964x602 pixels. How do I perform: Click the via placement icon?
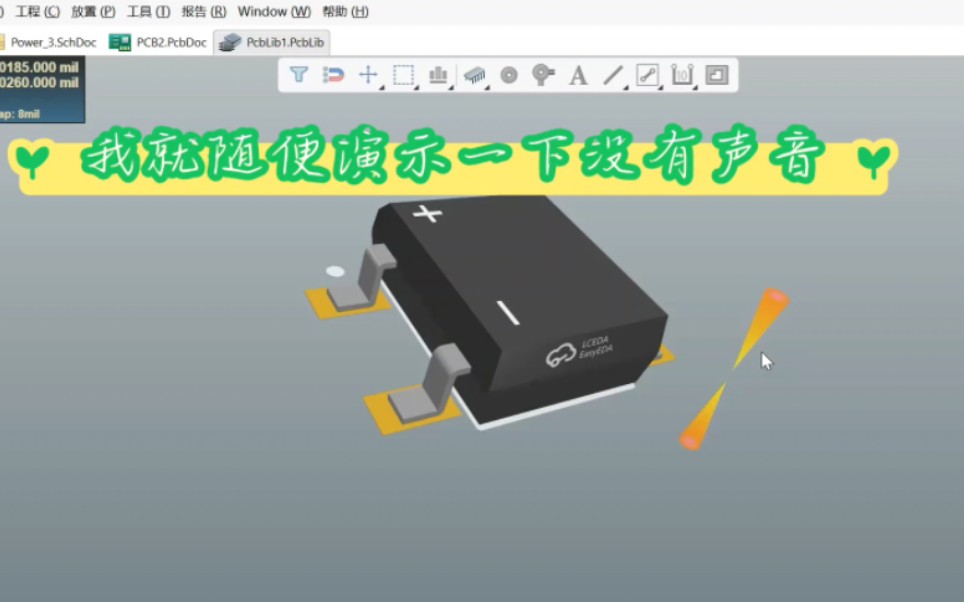(x=508, y=73)
